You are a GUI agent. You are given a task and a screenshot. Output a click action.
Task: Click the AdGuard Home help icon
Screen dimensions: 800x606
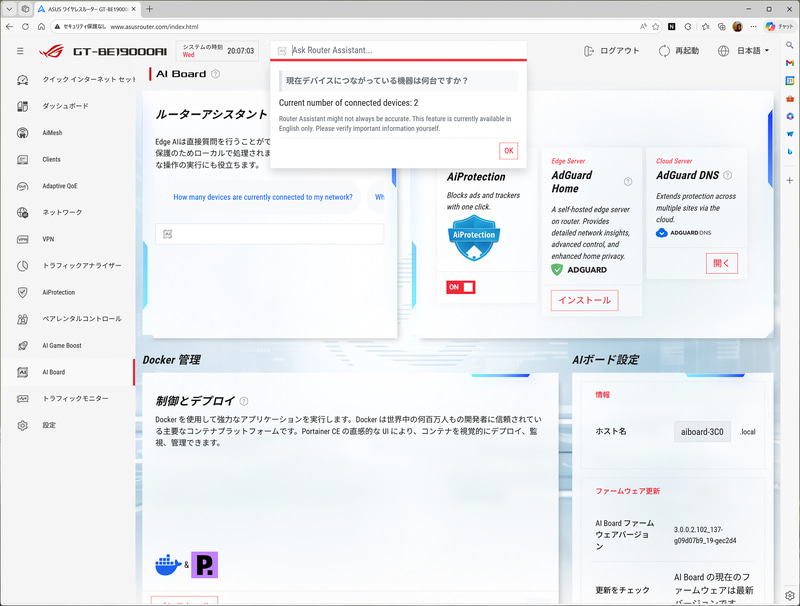click(628, 182)
